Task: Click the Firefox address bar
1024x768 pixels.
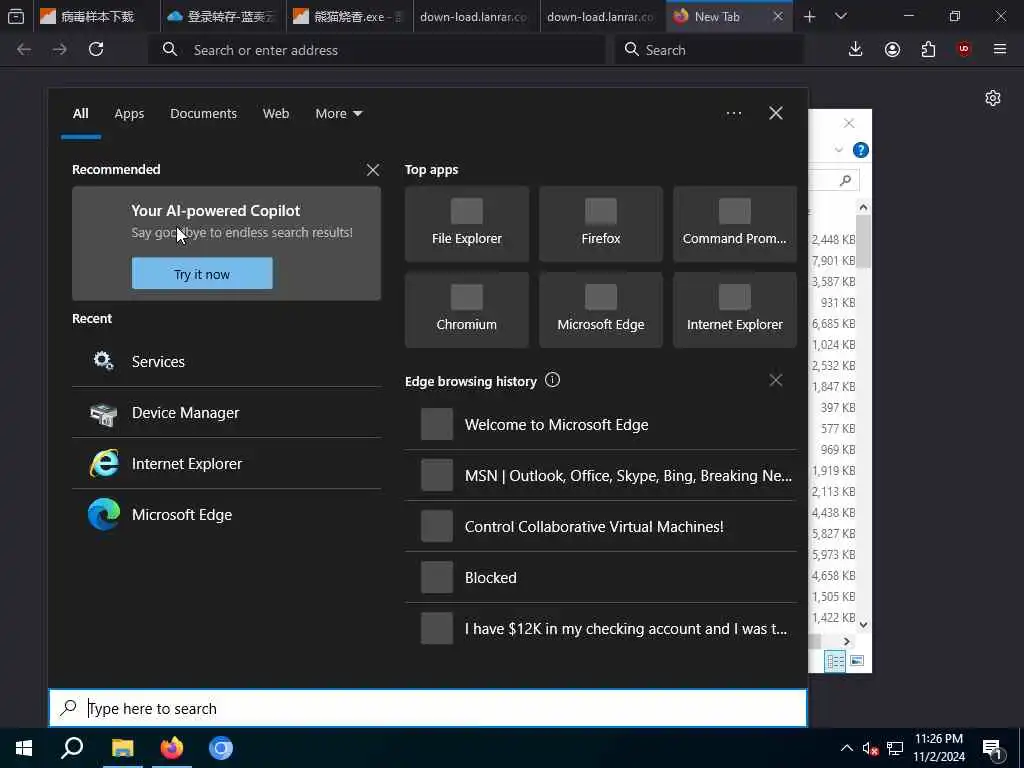Action: click(377, 50)
